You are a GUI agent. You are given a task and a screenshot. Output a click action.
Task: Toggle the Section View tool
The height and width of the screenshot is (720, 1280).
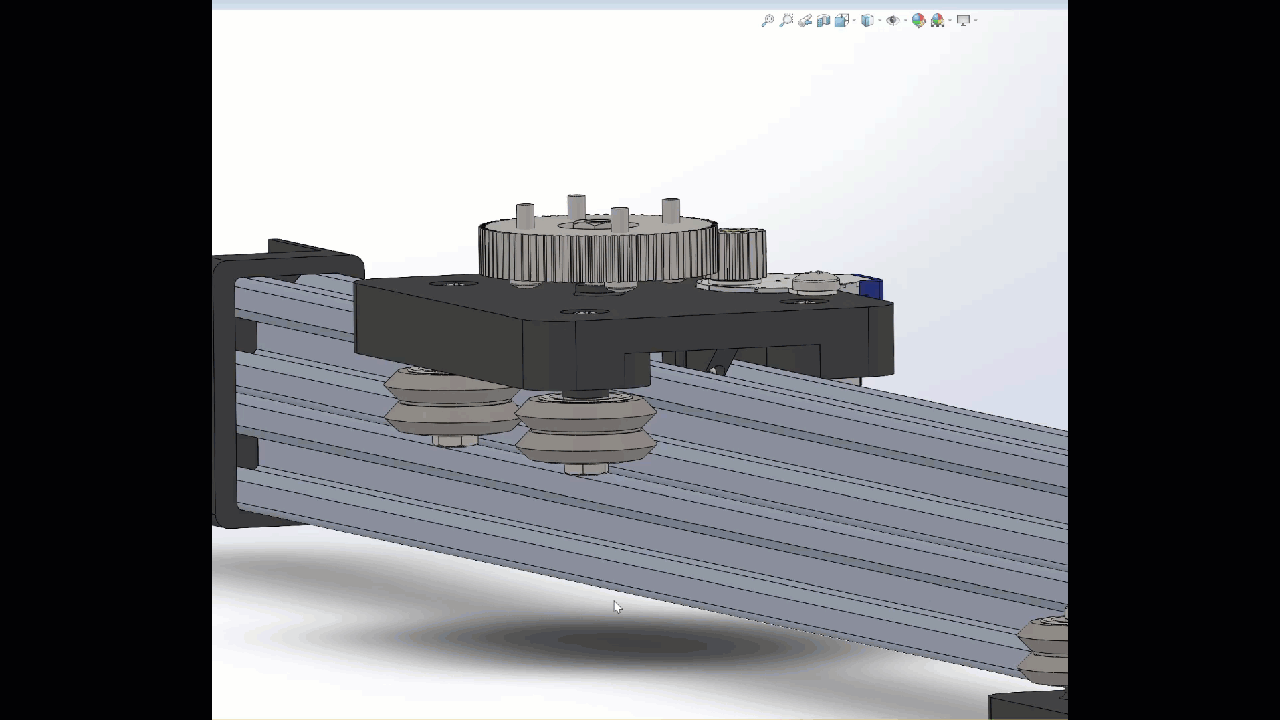(823, 20)
